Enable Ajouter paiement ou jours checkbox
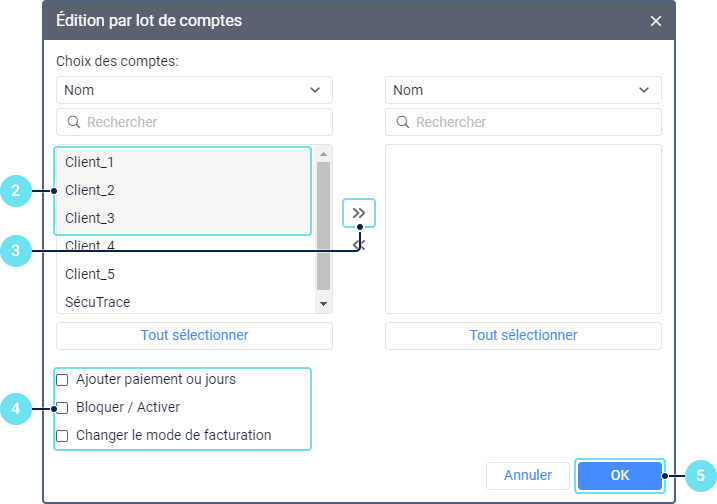Screen dimensions: 717x504 tap(62, 380)
